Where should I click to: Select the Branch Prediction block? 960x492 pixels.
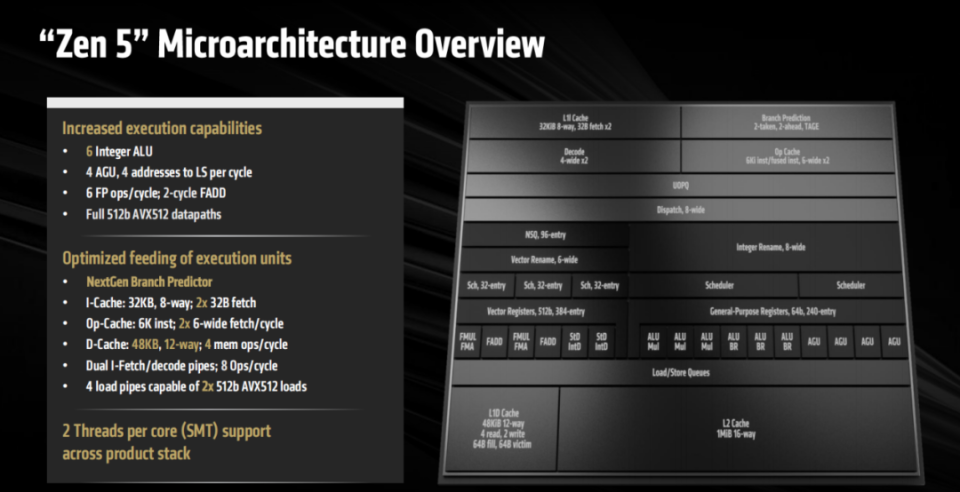(x=786, y=122)
